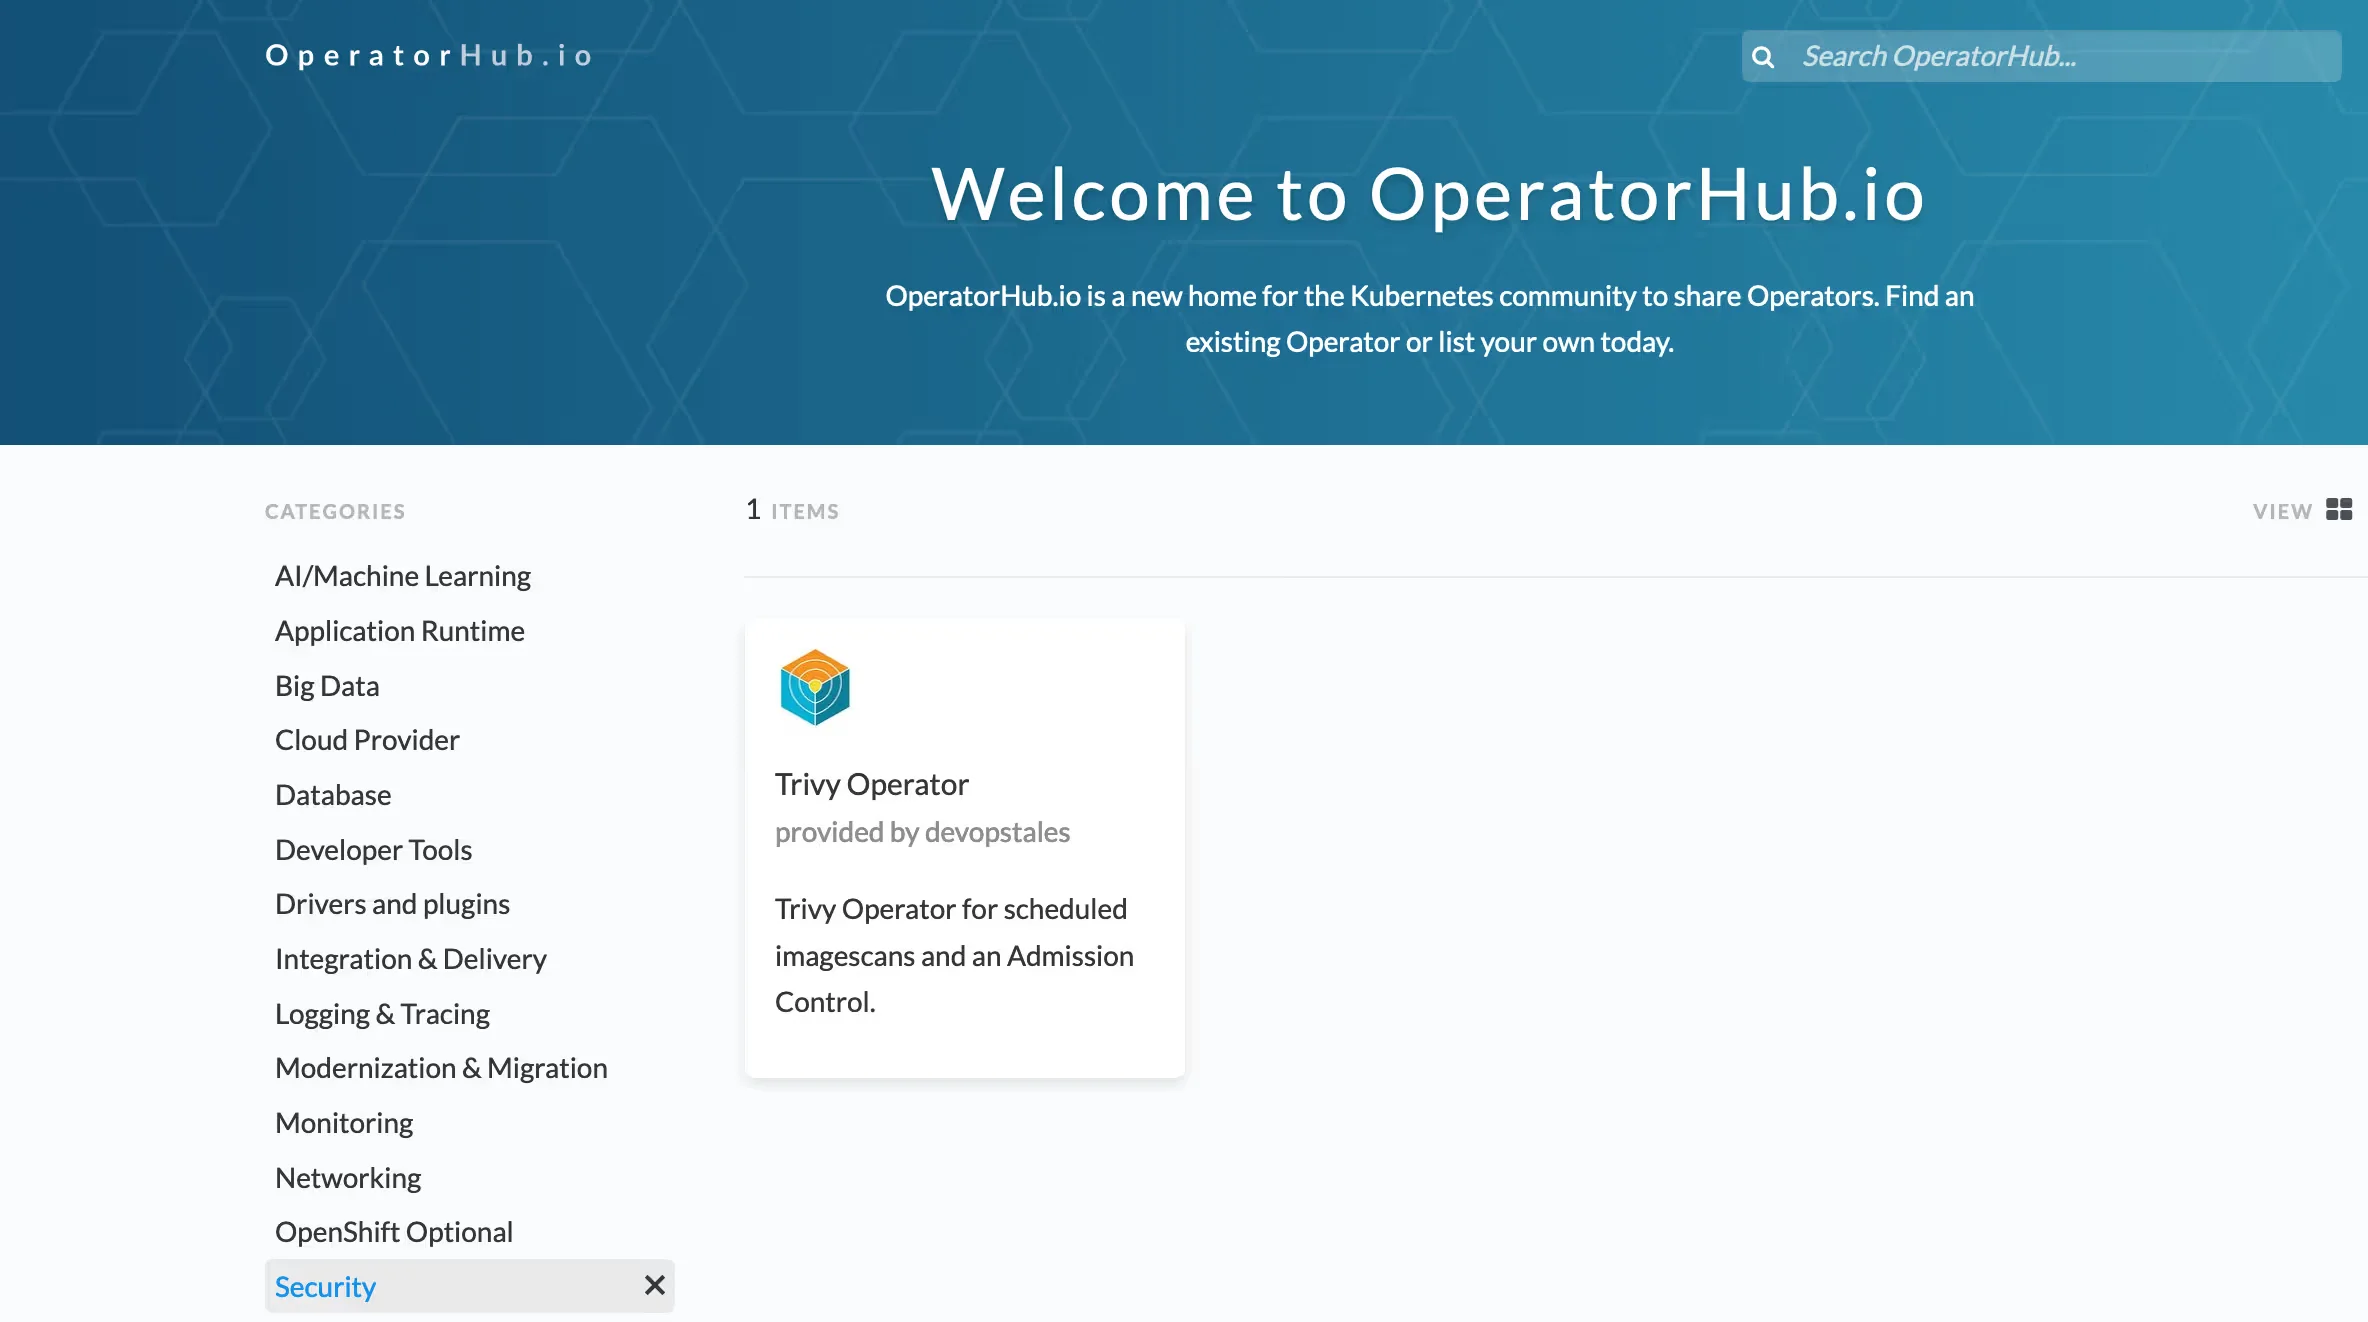This screenshot has height=1322, width=2368.
Task: Select the OpenShift Optional category
Action: 393,1231
